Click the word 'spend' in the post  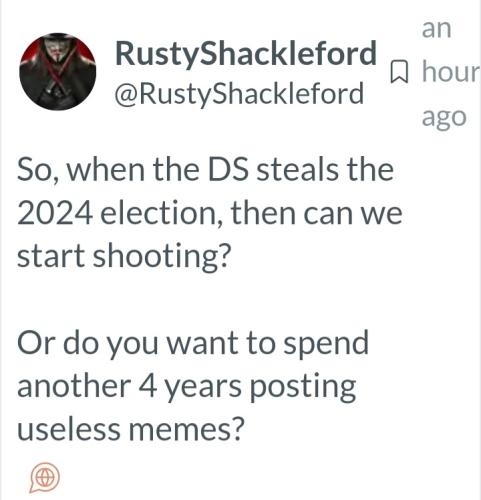coord(326,345)
